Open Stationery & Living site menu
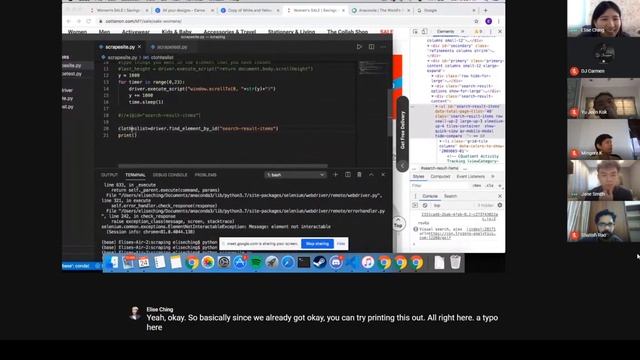The width and height of the screenshot is (640, 360). 291,32
